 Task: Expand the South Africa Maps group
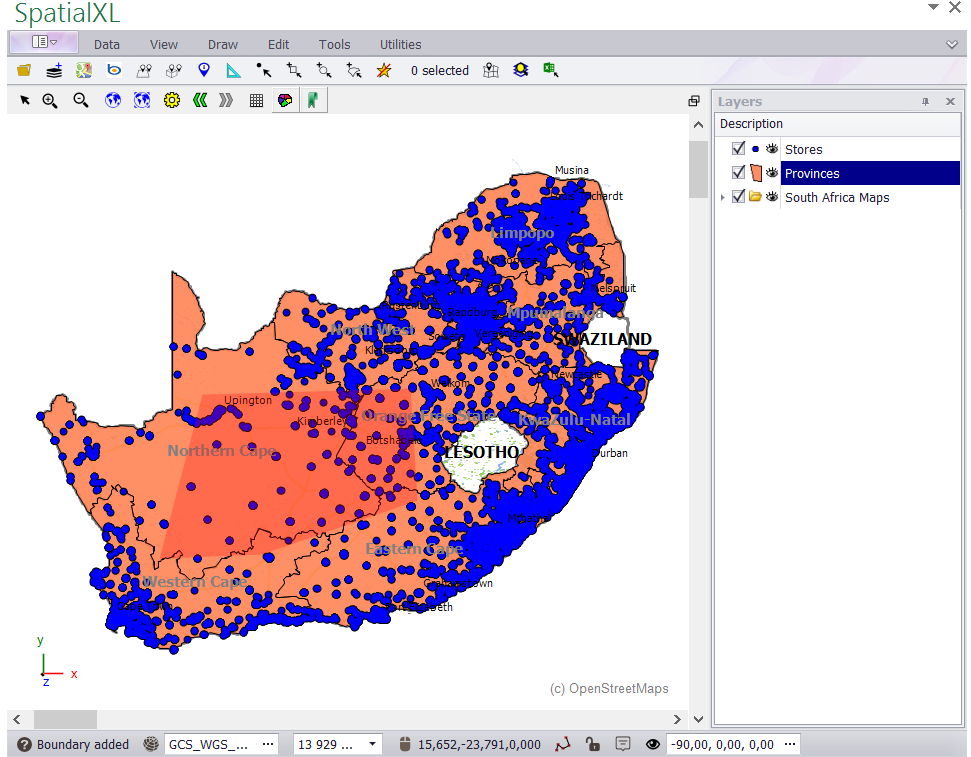pyautogui.click(x=723, y=197)
